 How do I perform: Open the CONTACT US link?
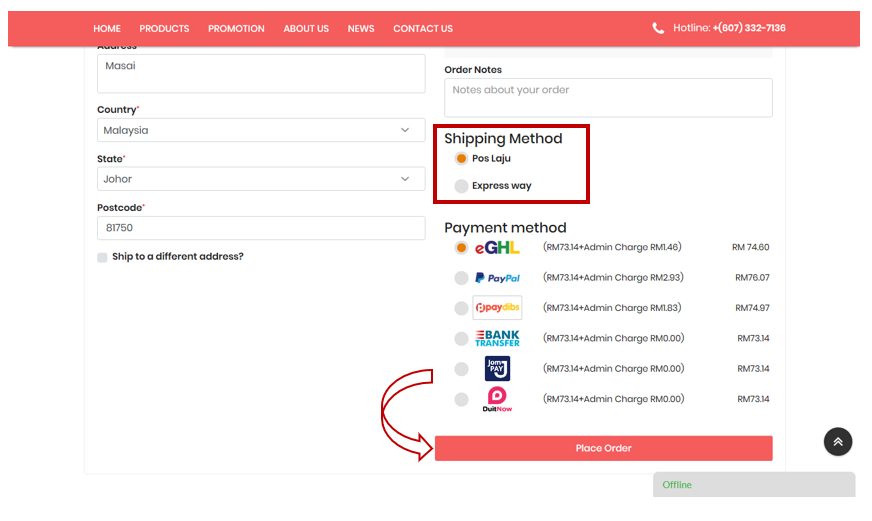click(422, 28)
